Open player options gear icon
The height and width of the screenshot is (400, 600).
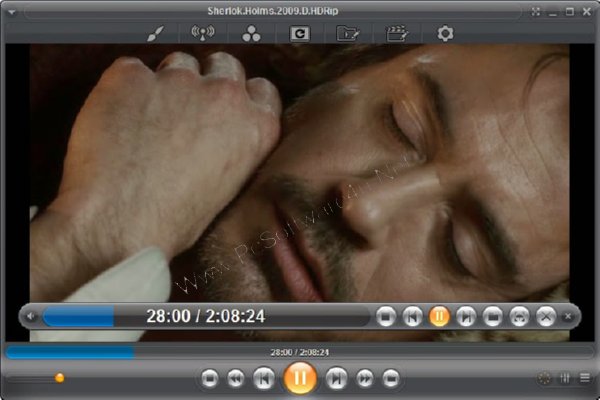click(445, 33)
